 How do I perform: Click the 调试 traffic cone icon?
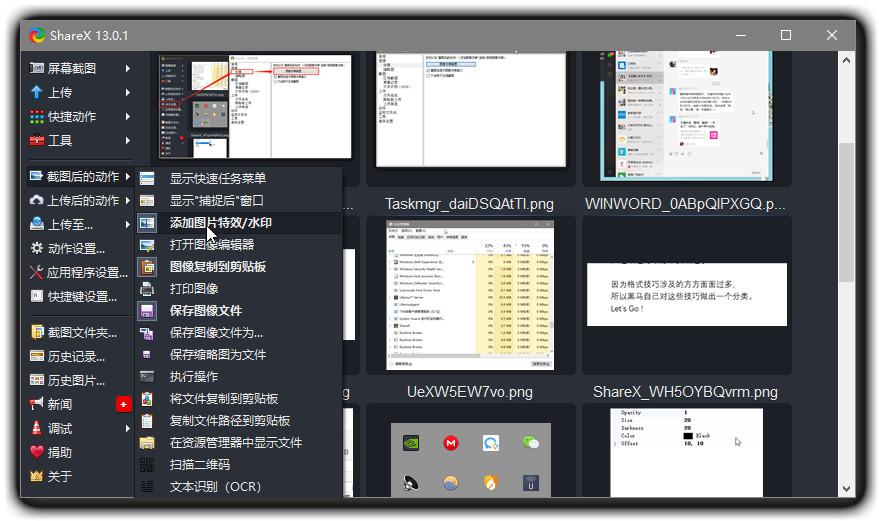click(x=36, y=428)
